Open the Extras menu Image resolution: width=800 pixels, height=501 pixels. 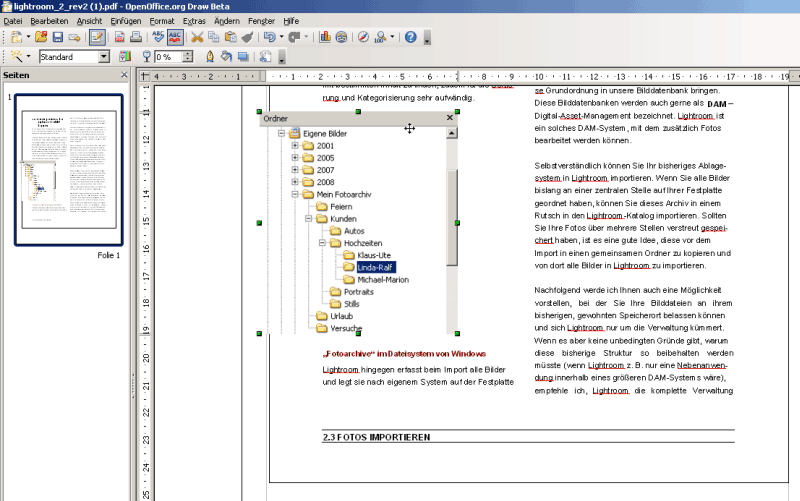[x=195, y=20]
